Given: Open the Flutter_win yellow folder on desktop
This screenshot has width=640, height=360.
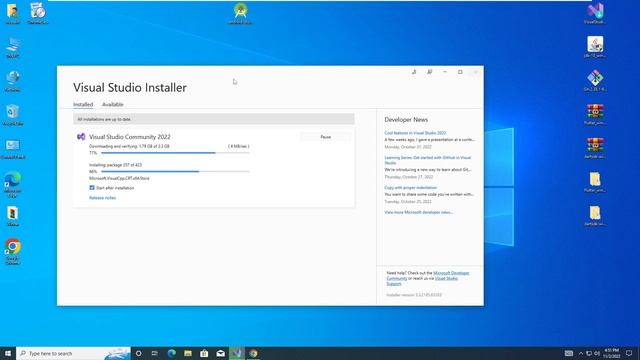Looking at the screenshot, I should (x=595, y=182).
